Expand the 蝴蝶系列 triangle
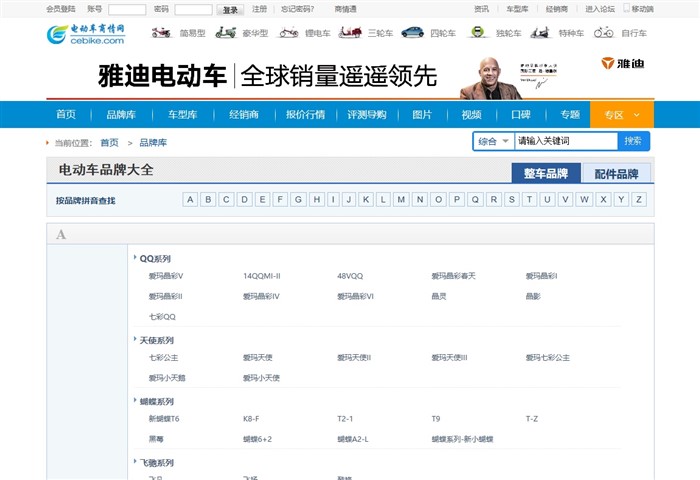This screenshot has height=480, width=700. point(135,400)
